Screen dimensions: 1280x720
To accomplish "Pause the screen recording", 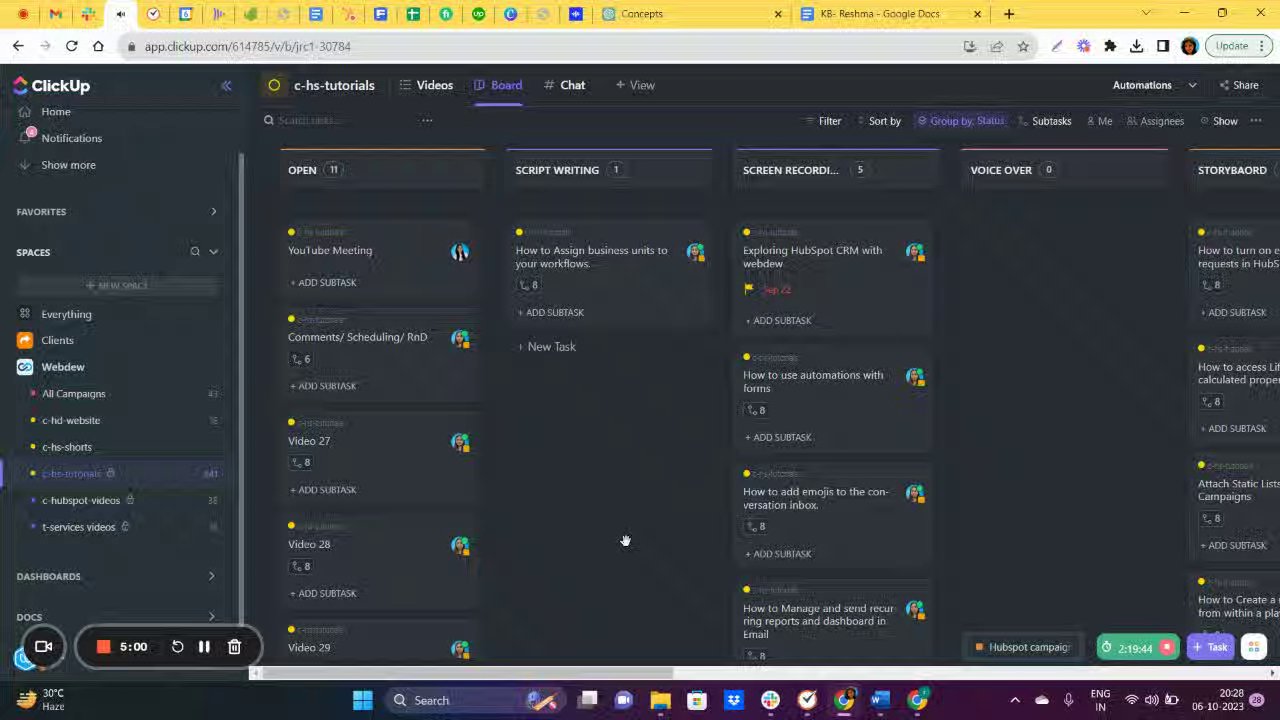I will [x=204, y=647].
